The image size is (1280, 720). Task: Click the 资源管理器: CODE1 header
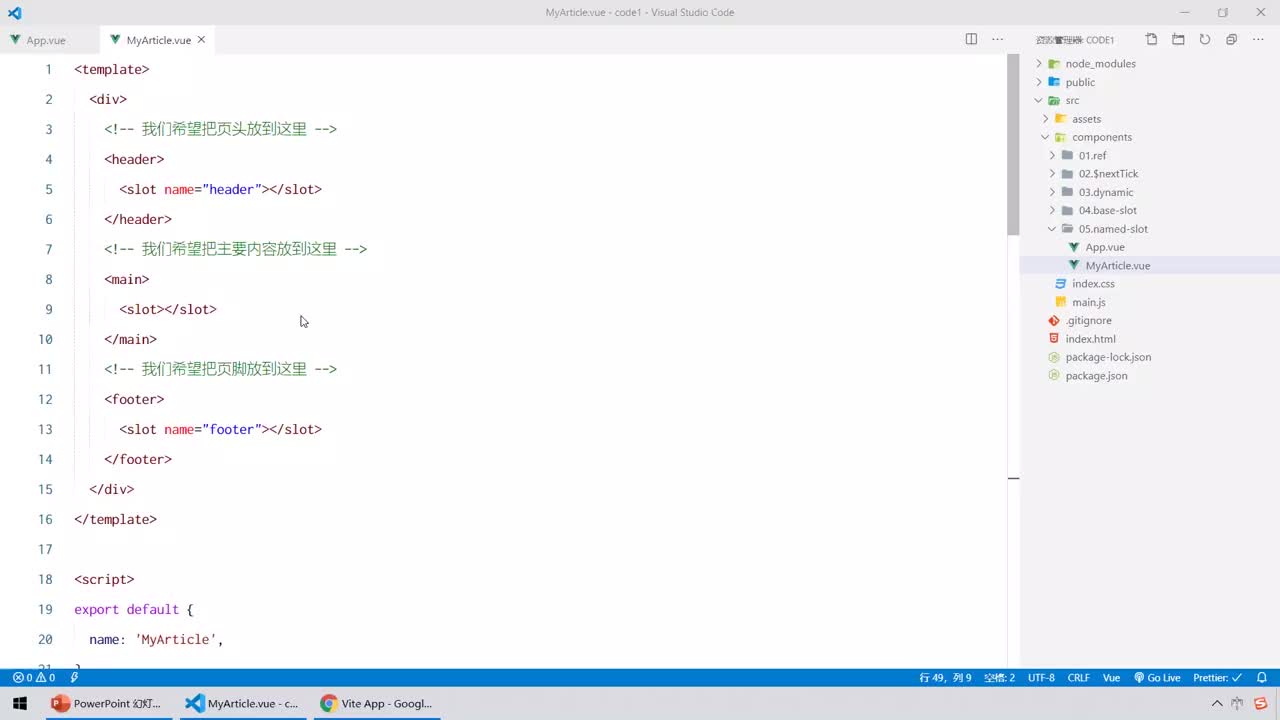[1075, 40]
